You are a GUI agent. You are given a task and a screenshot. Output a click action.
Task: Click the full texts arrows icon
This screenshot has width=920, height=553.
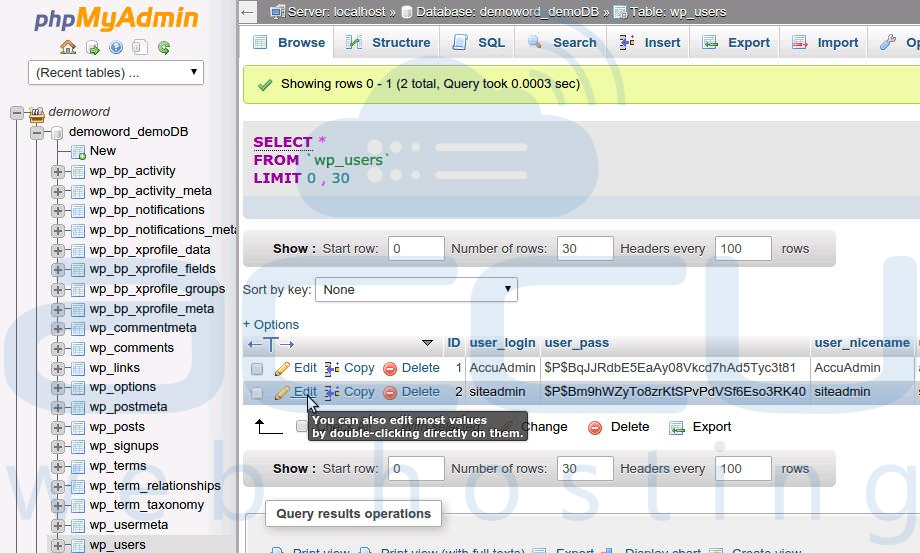pyautogui.click(x=271, y=344)
